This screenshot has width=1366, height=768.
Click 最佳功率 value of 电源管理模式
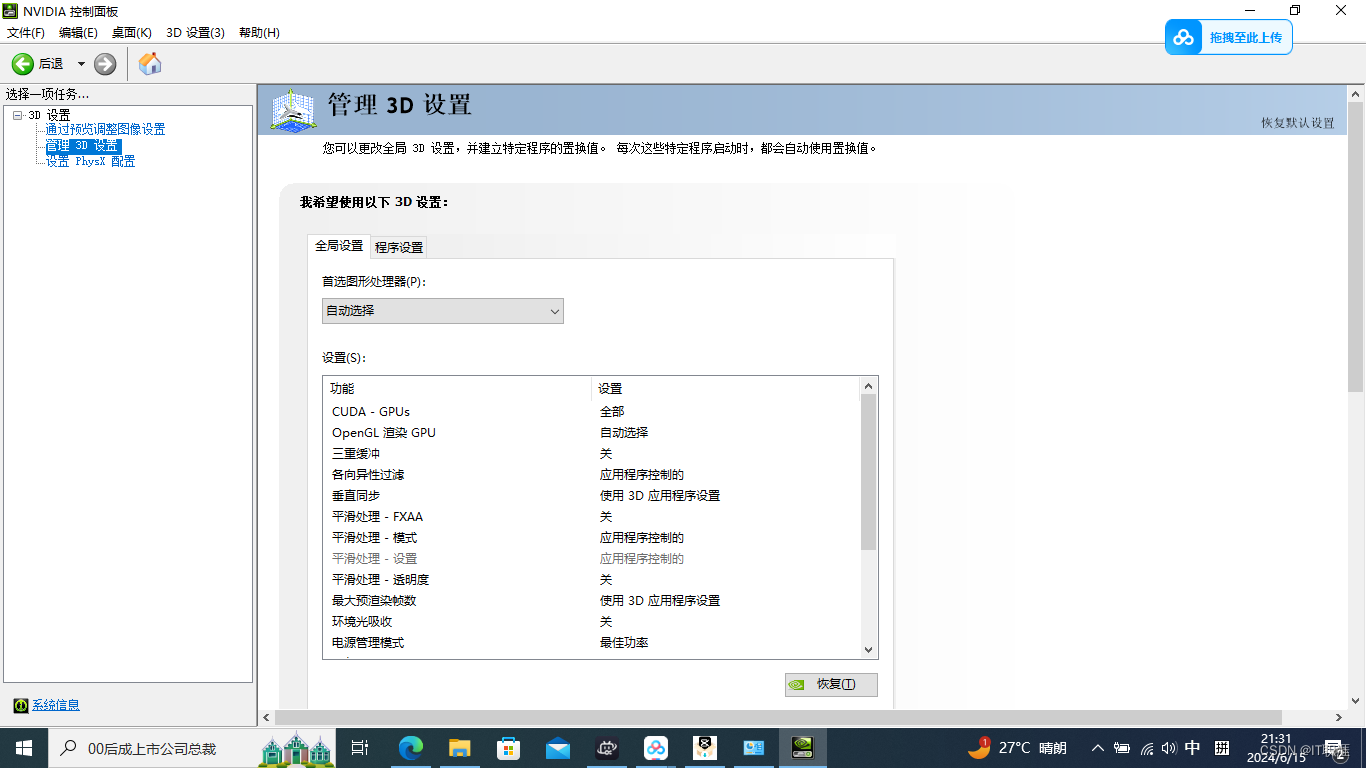pyautogui.click(x=624, y=643)
